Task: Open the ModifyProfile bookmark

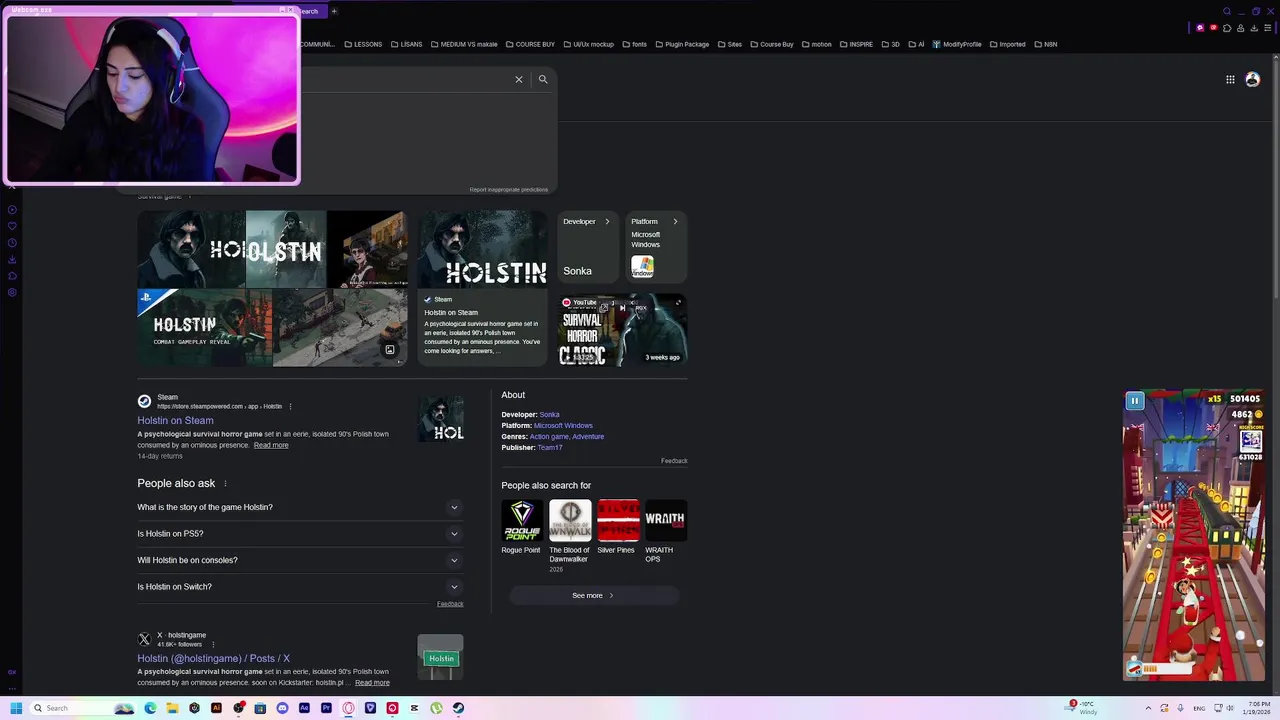Action: pos(957,44)
